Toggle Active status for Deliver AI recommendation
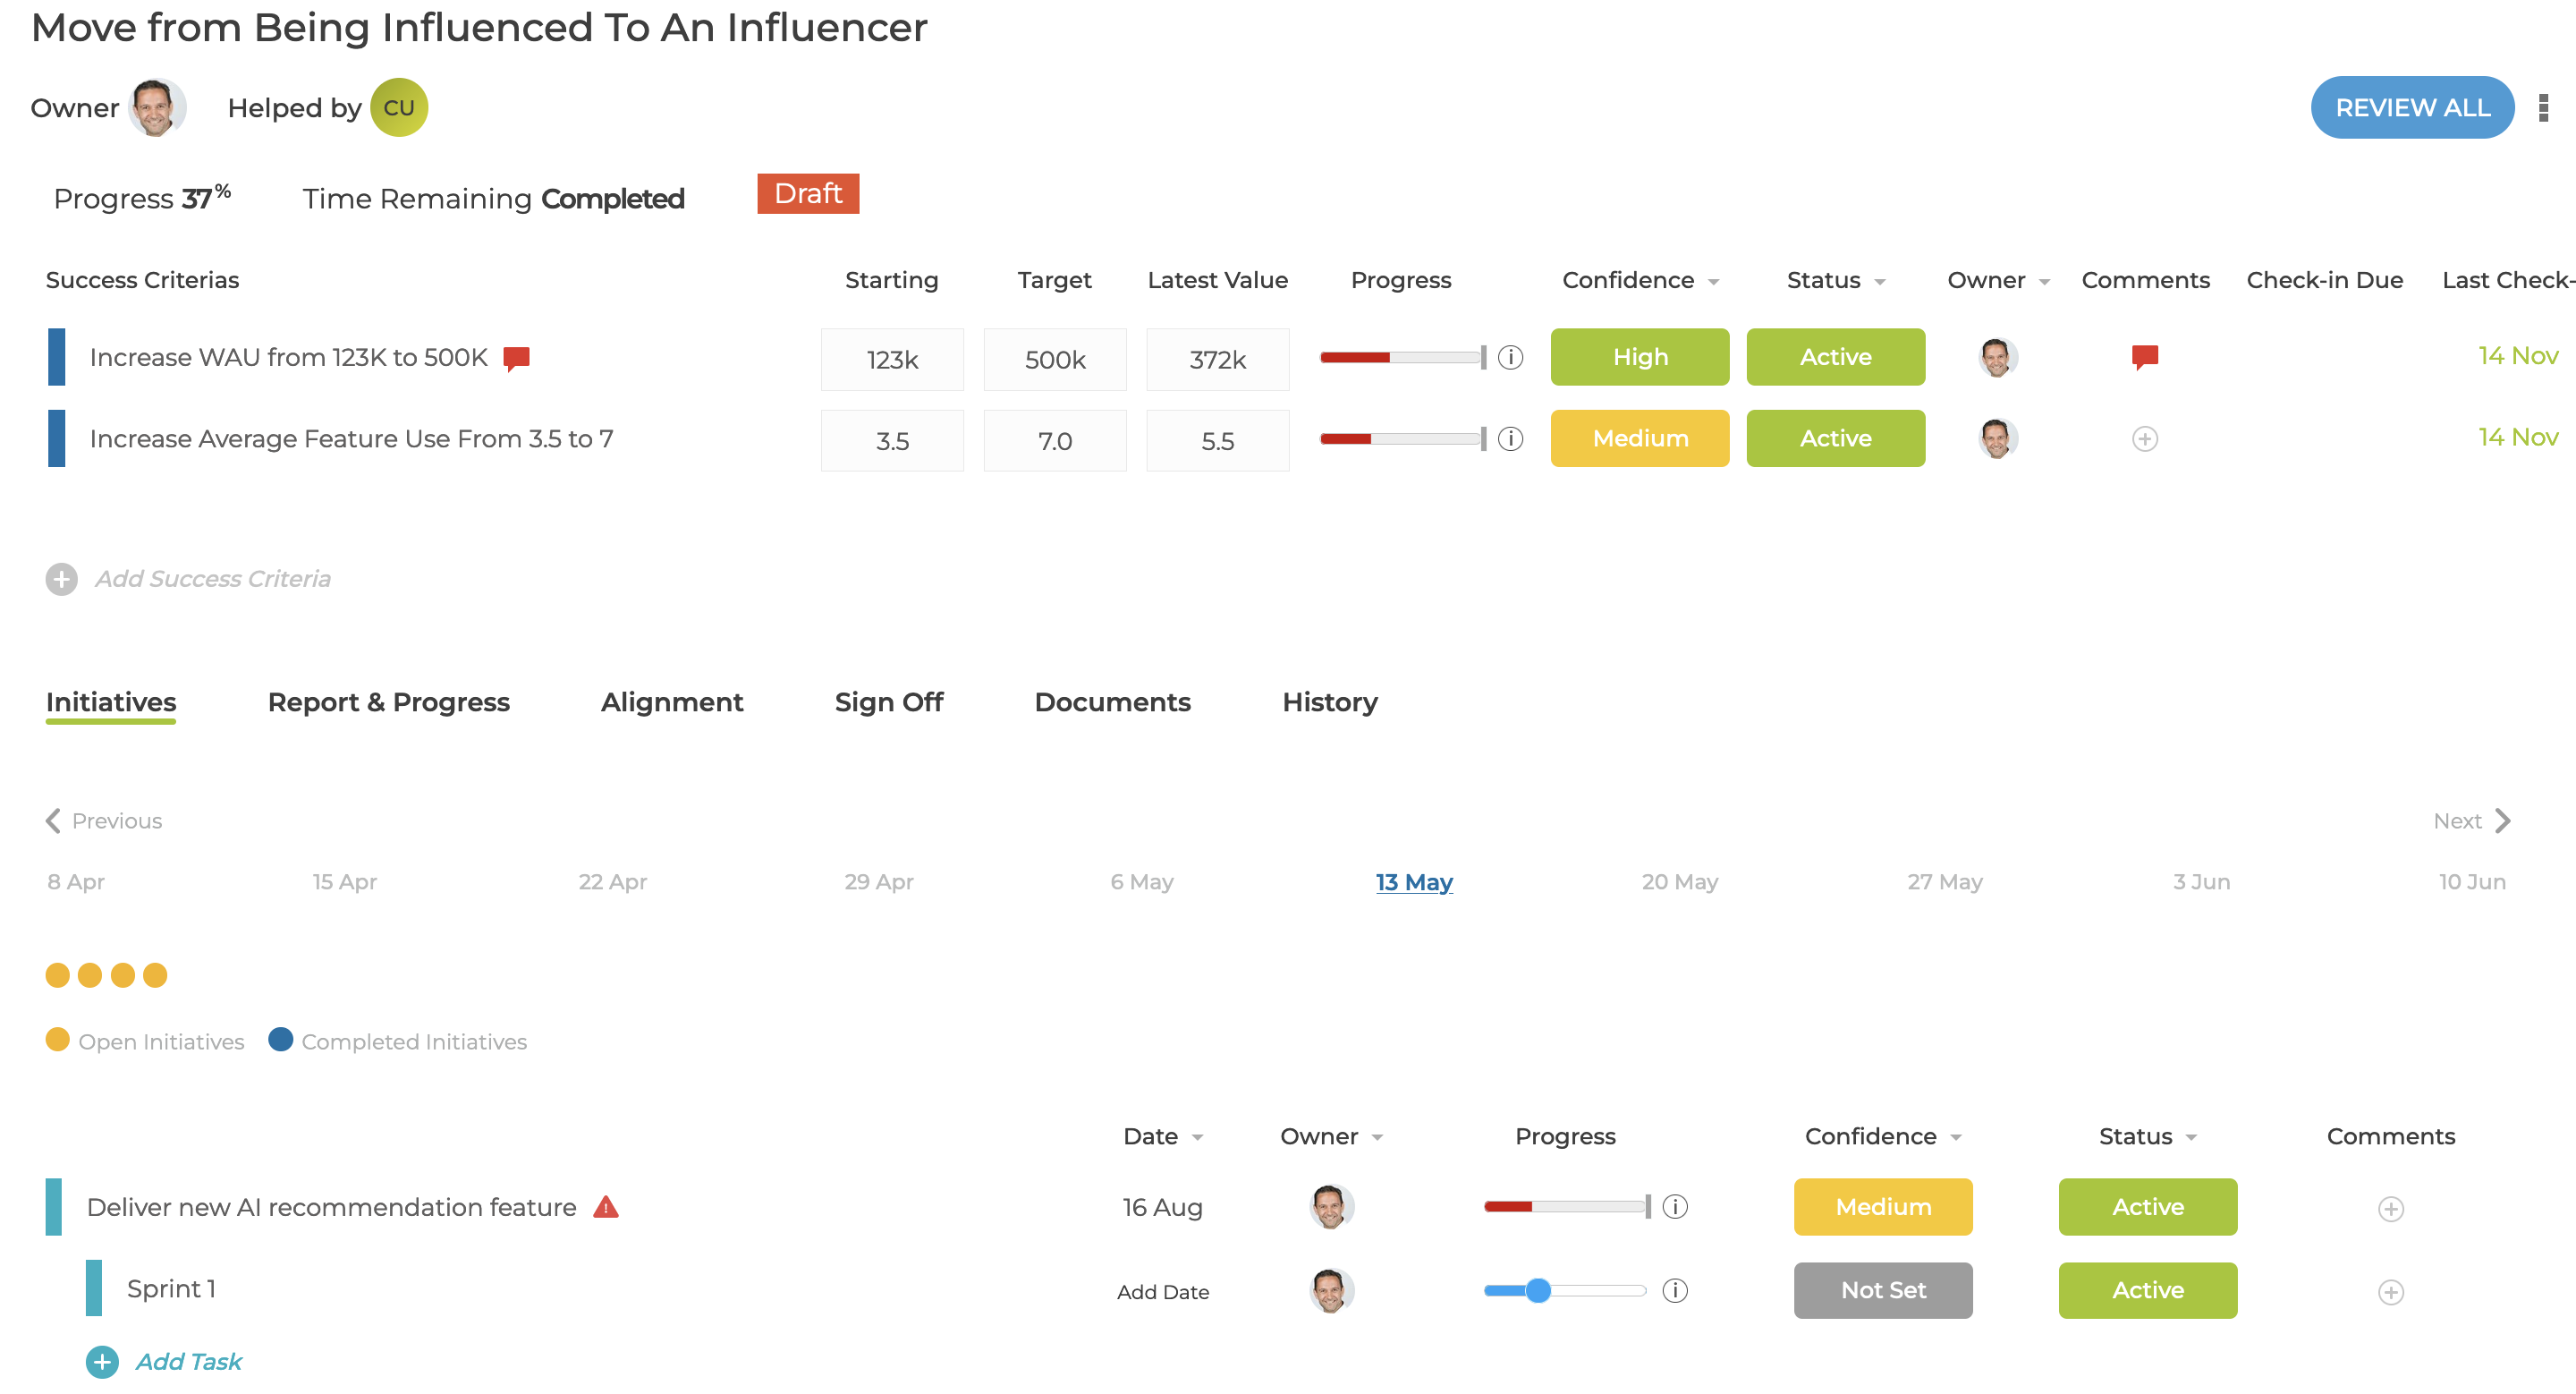The height and width of the screenshot is (1394, 2576). tap(2147, 1207)
